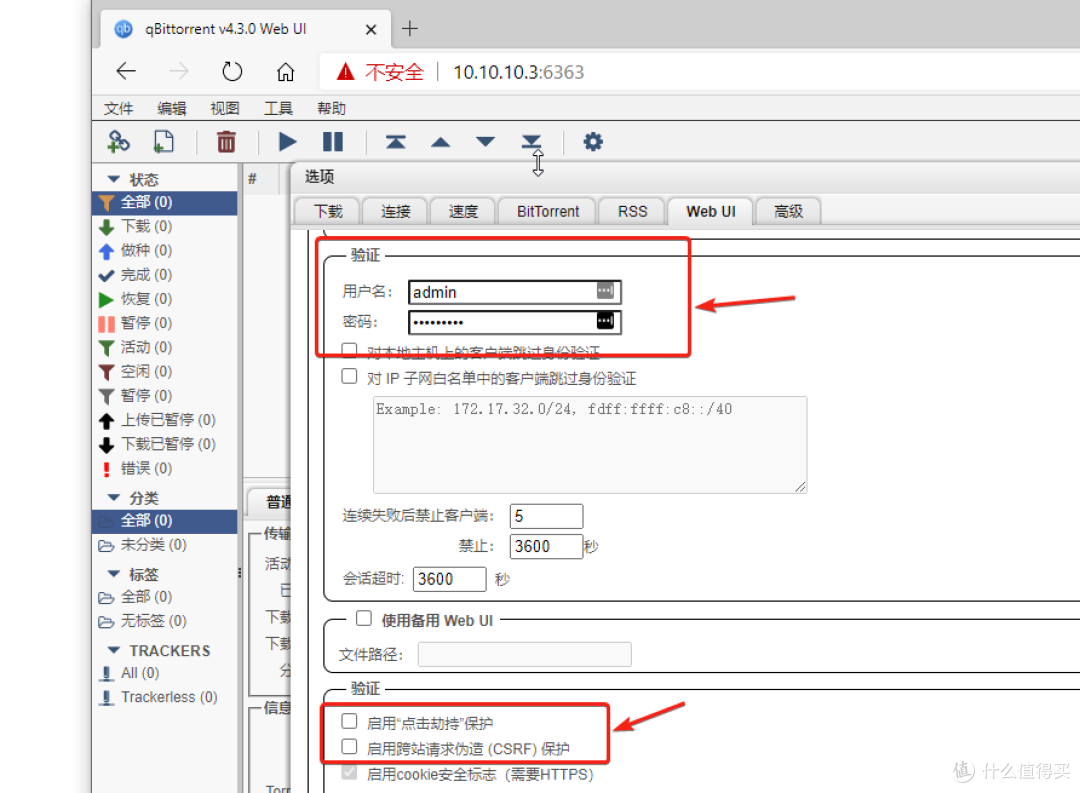Move torrent up in queue
Screen dimensions: 1080x793
tap(440, 143)
